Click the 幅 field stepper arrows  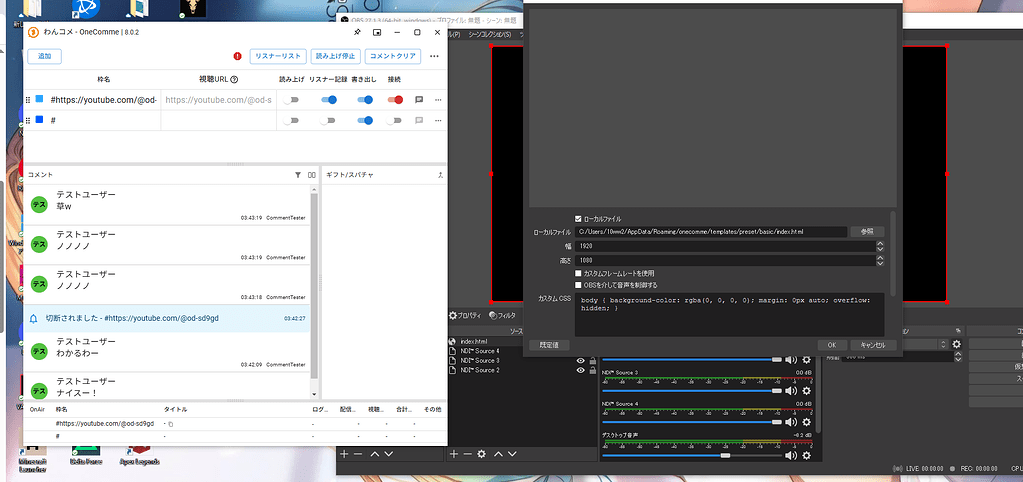[x=880, y=245]
